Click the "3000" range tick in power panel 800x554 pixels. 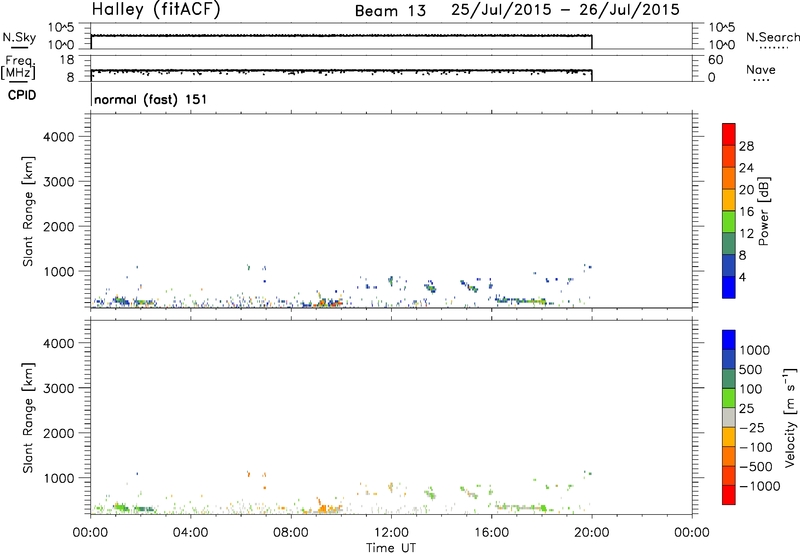[x=59, y=182]
